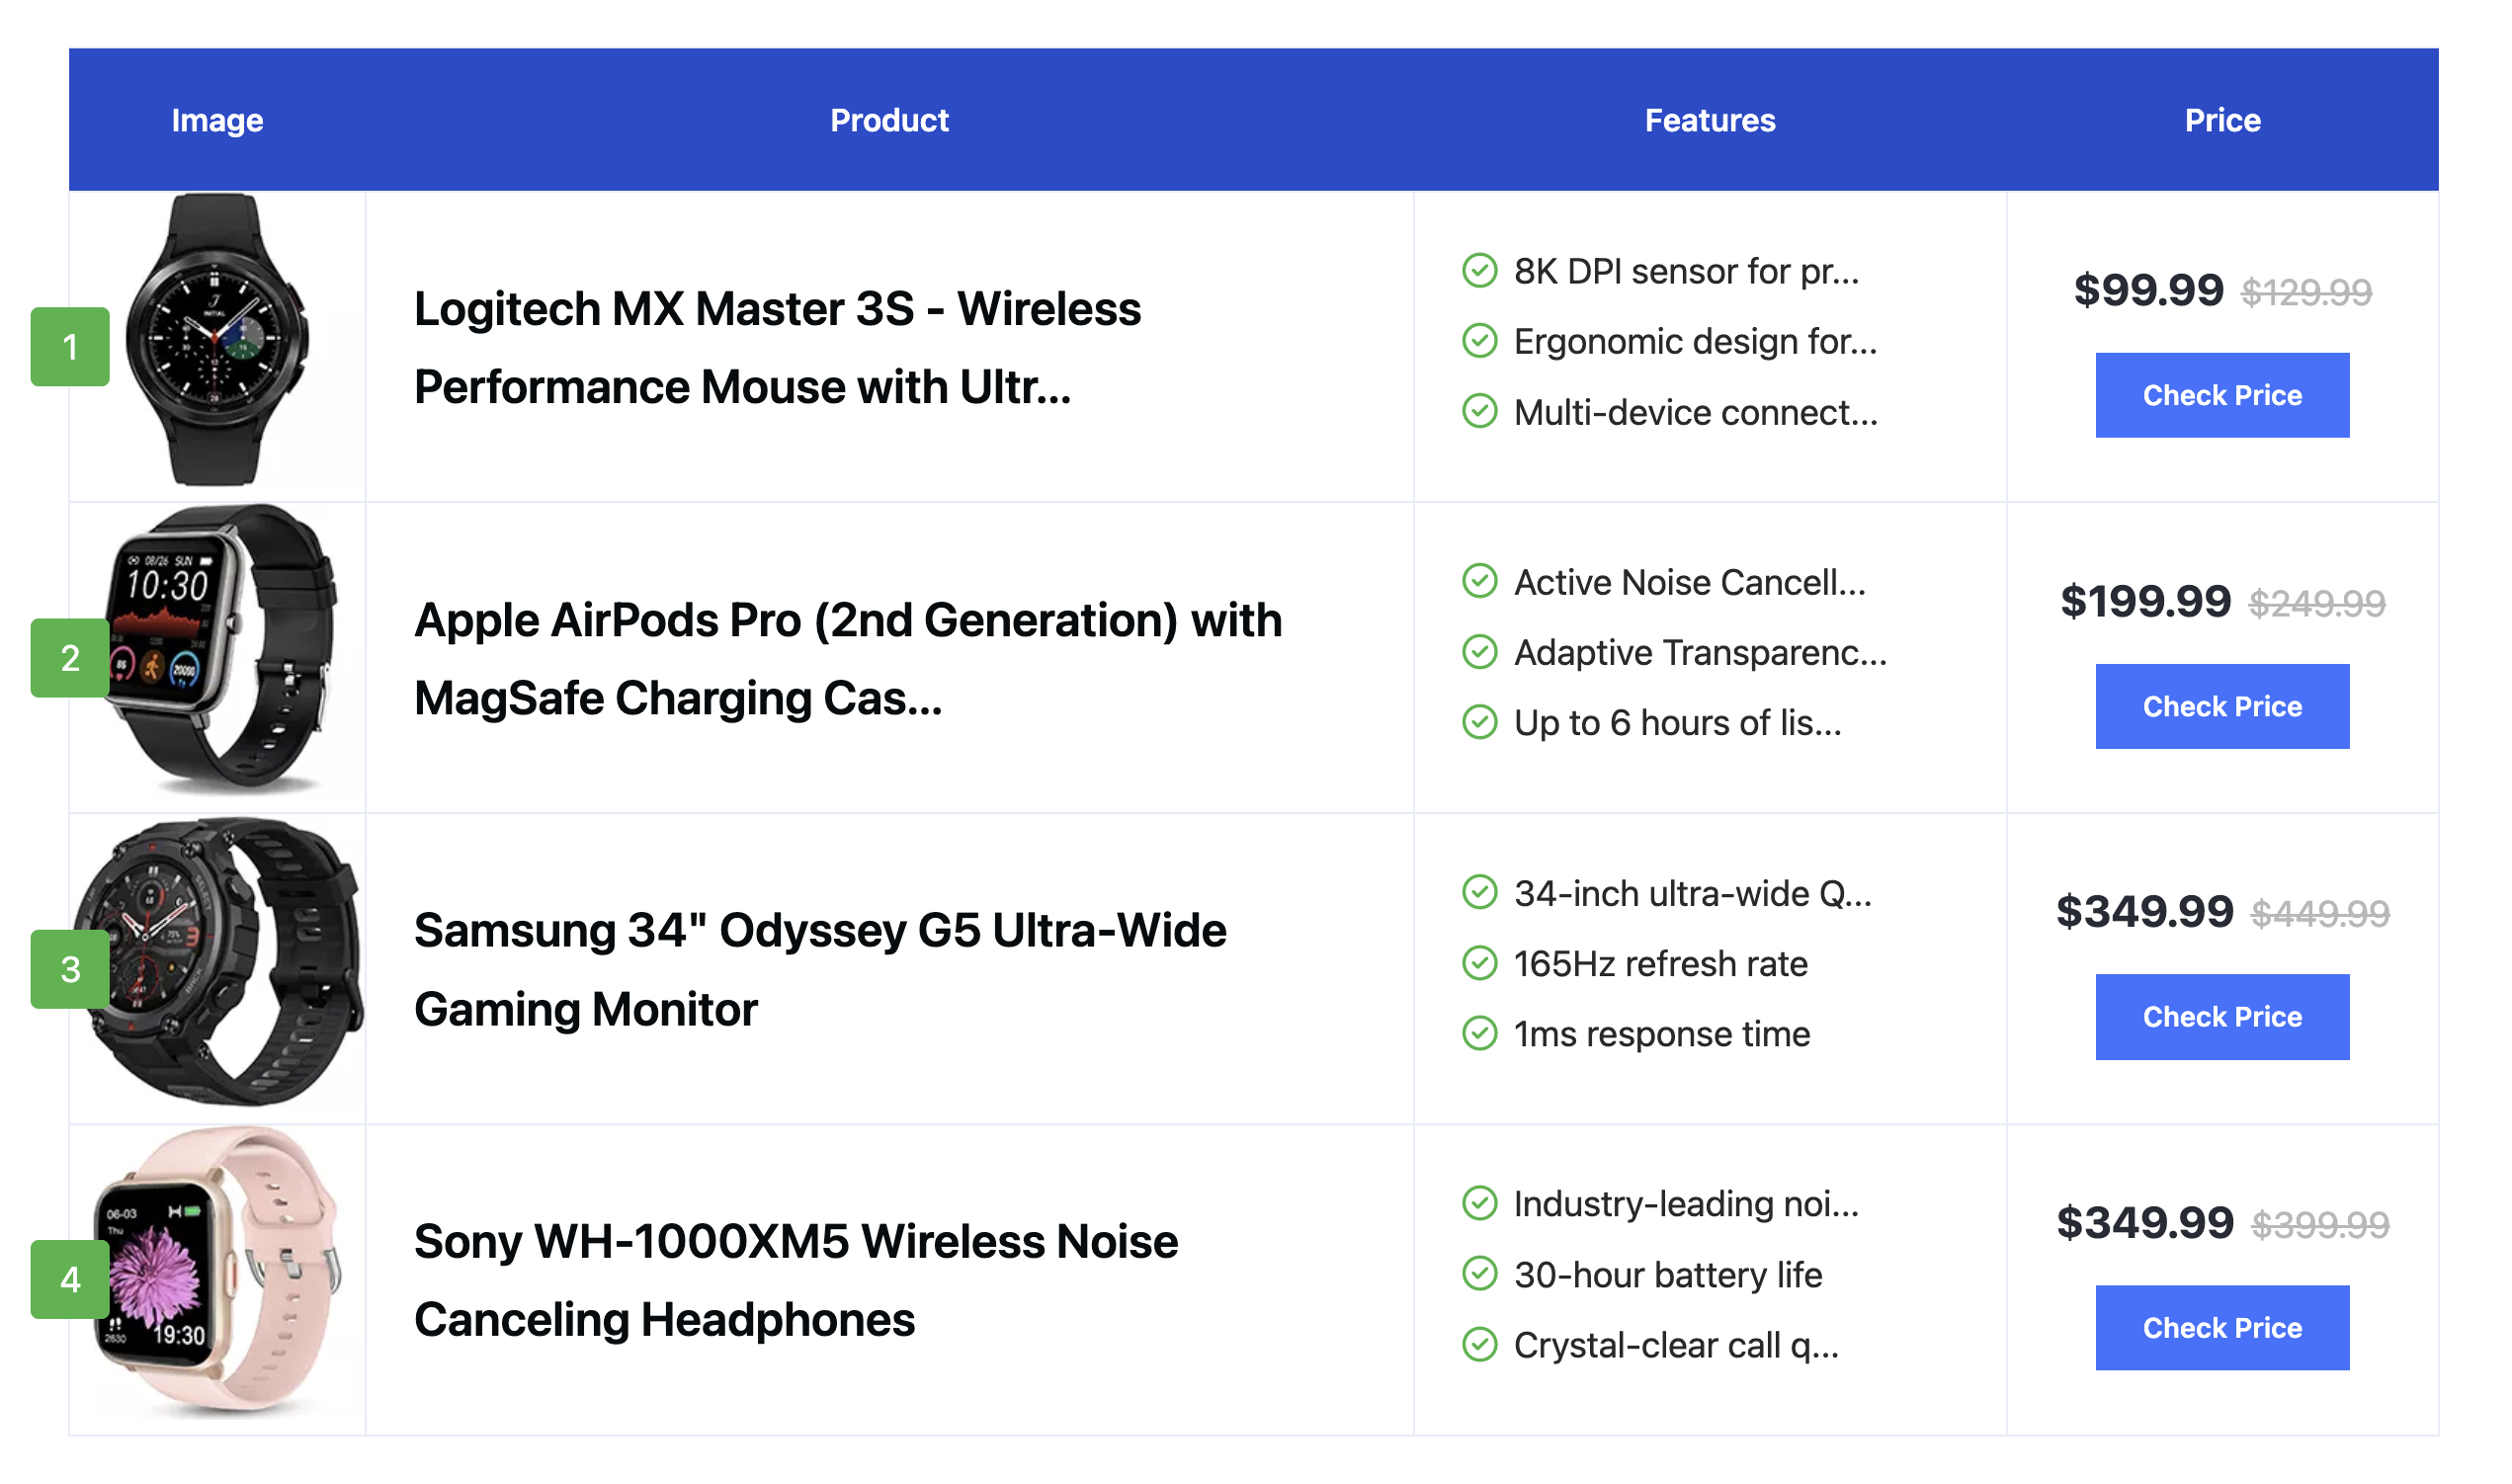This screenshot has height=1484, width=2512.
Task: Click the $199.99 sale price
Action: pos(2145,601)
